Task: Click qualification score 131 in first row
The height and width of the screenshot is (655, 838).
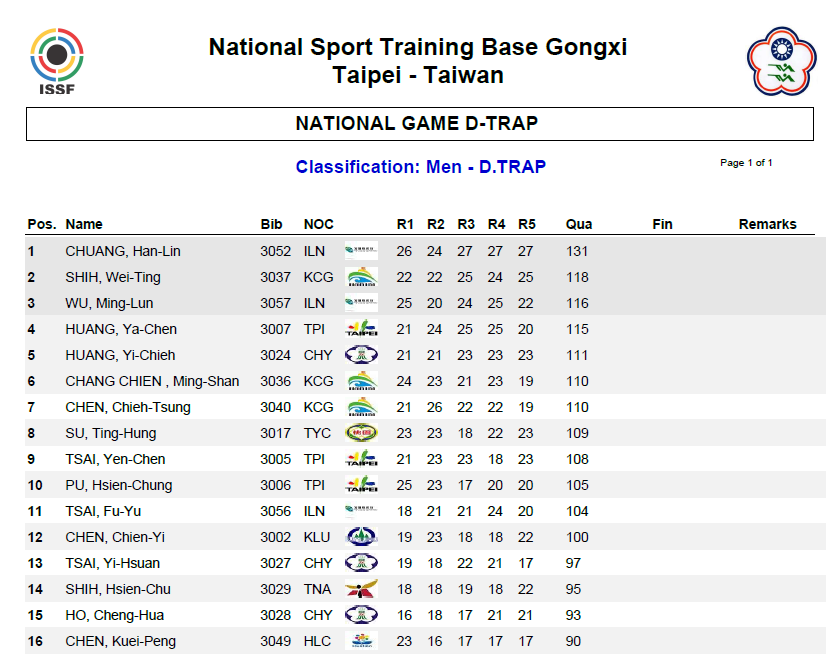Action: (x=577, y=251)
